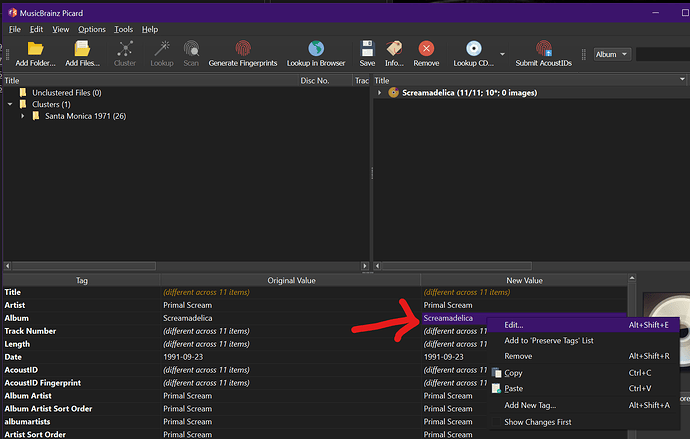
Task: Select Edit... in the context menu
Action: [513, 324]
